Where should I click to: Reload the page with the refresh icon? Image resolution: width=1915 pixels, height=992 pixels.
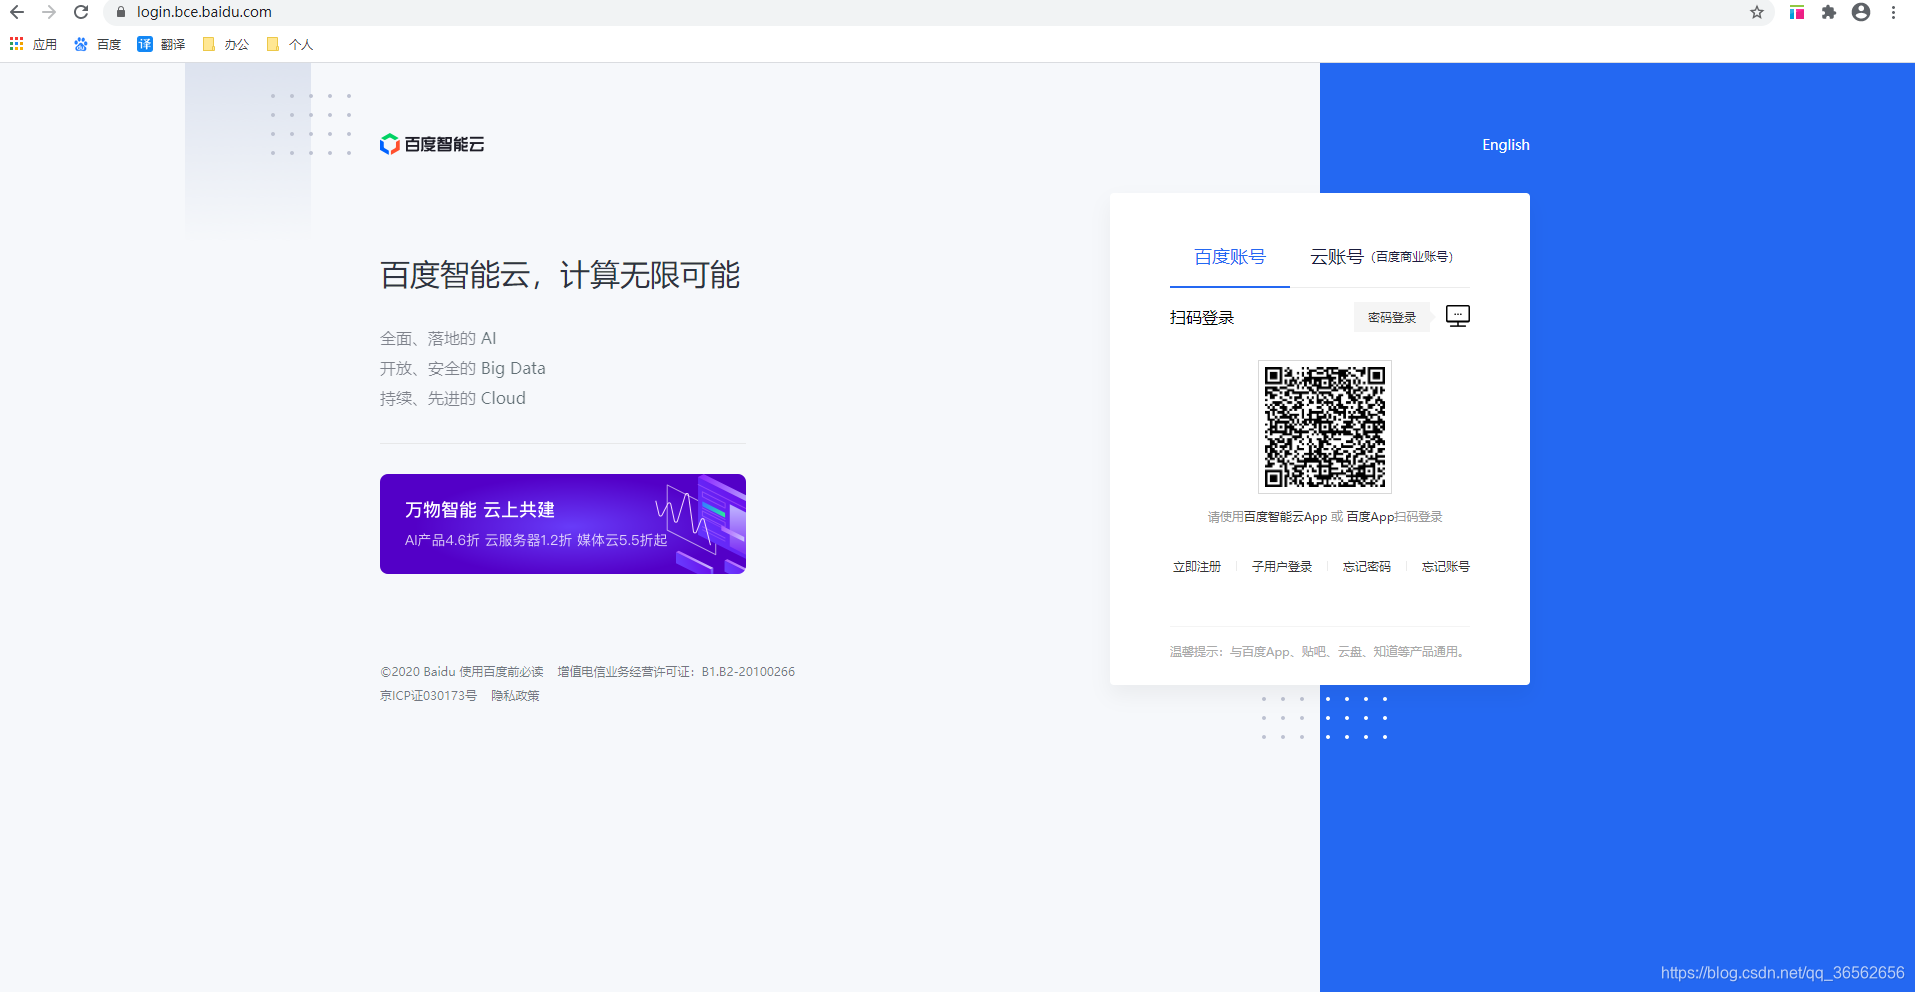(x=81, y=12)
